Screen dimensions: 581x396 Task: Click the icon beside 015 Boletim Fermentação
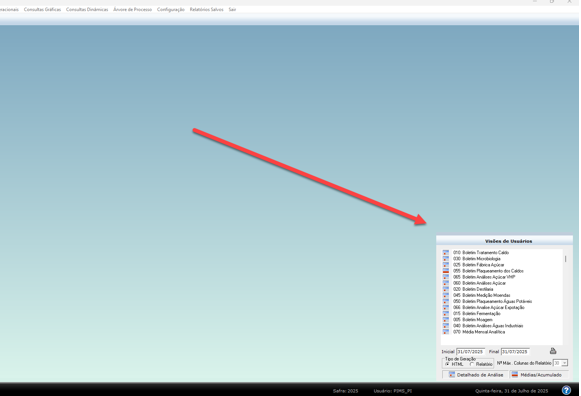click(446, 314)
